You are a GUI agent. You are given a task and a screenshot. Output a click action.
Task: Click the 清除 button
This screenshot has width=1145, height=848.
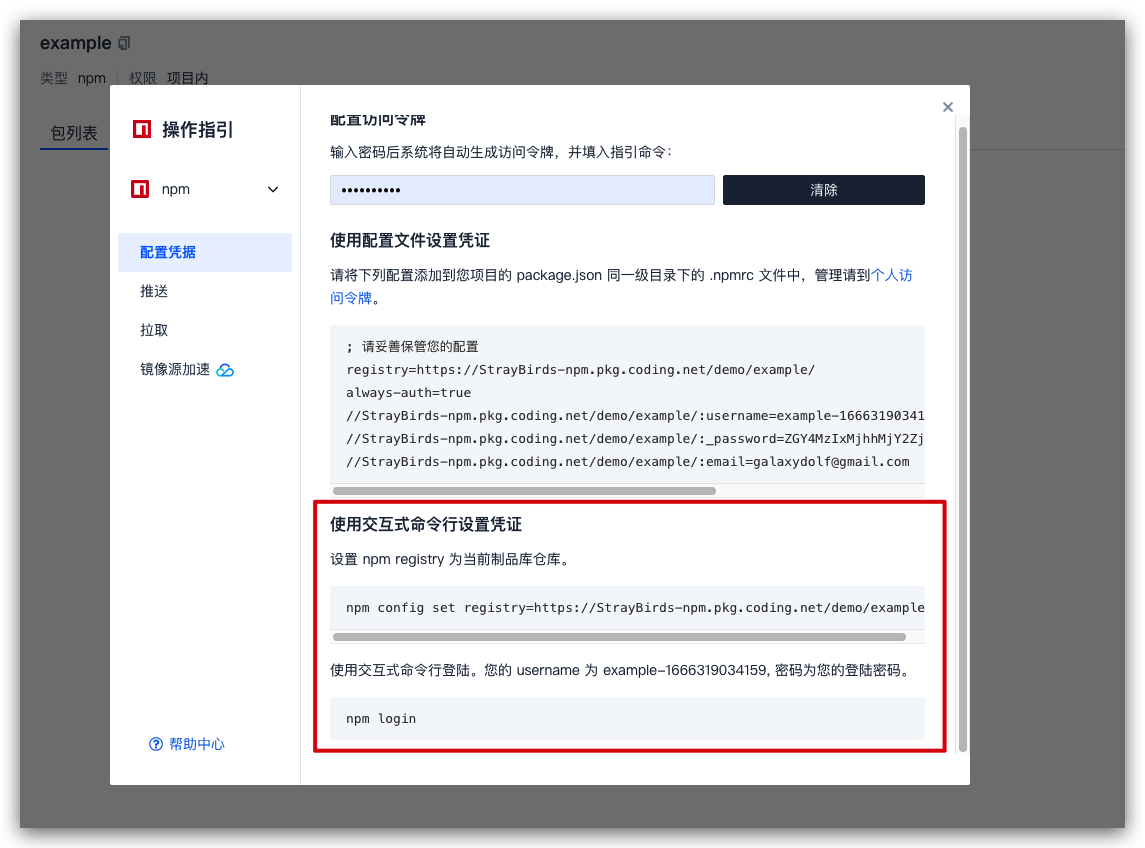(x=824, y=190)
